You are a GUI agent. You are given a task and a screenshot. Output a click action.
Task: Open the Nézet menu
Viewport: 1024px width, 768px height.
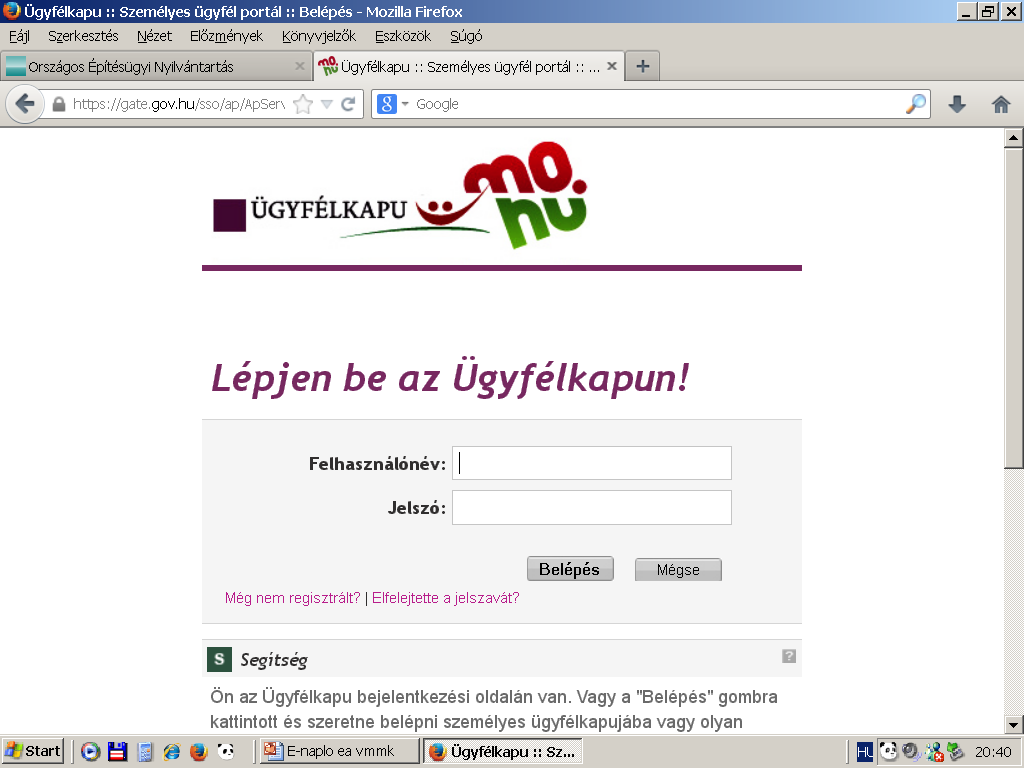tap(154, 36)
